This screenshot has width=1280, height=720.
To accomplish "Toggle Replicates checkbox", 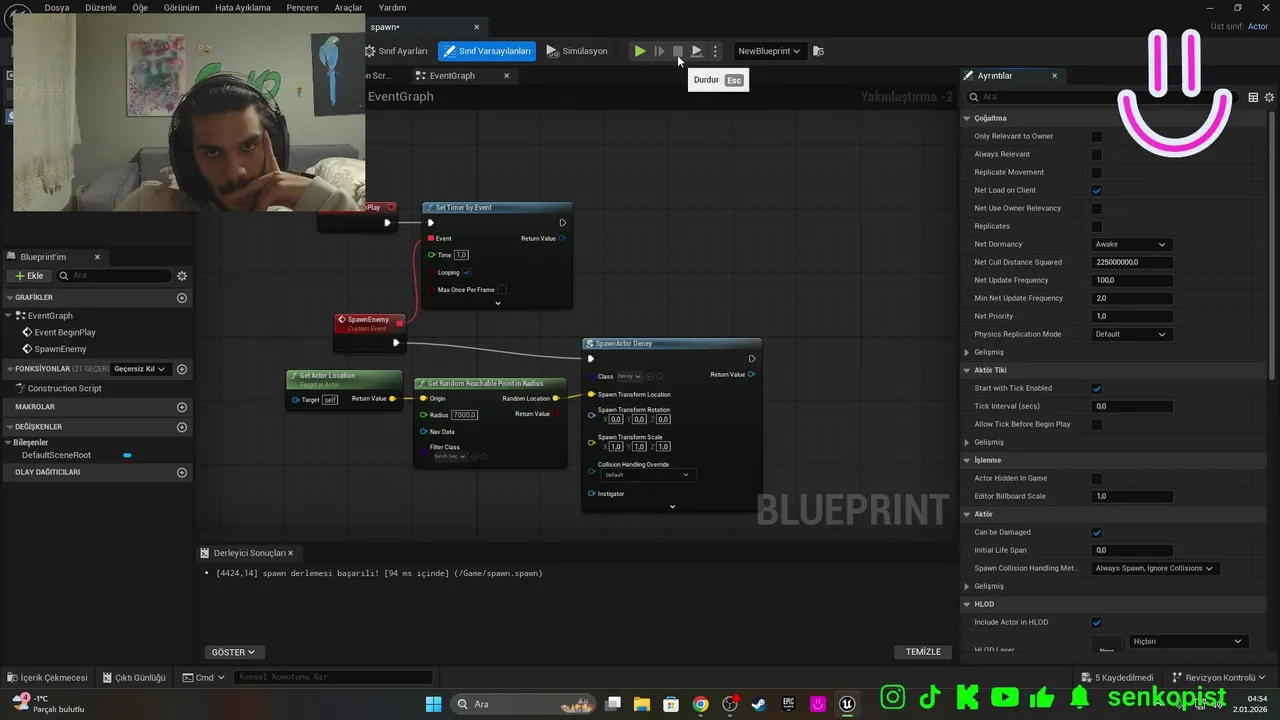I will (1097, 227).
